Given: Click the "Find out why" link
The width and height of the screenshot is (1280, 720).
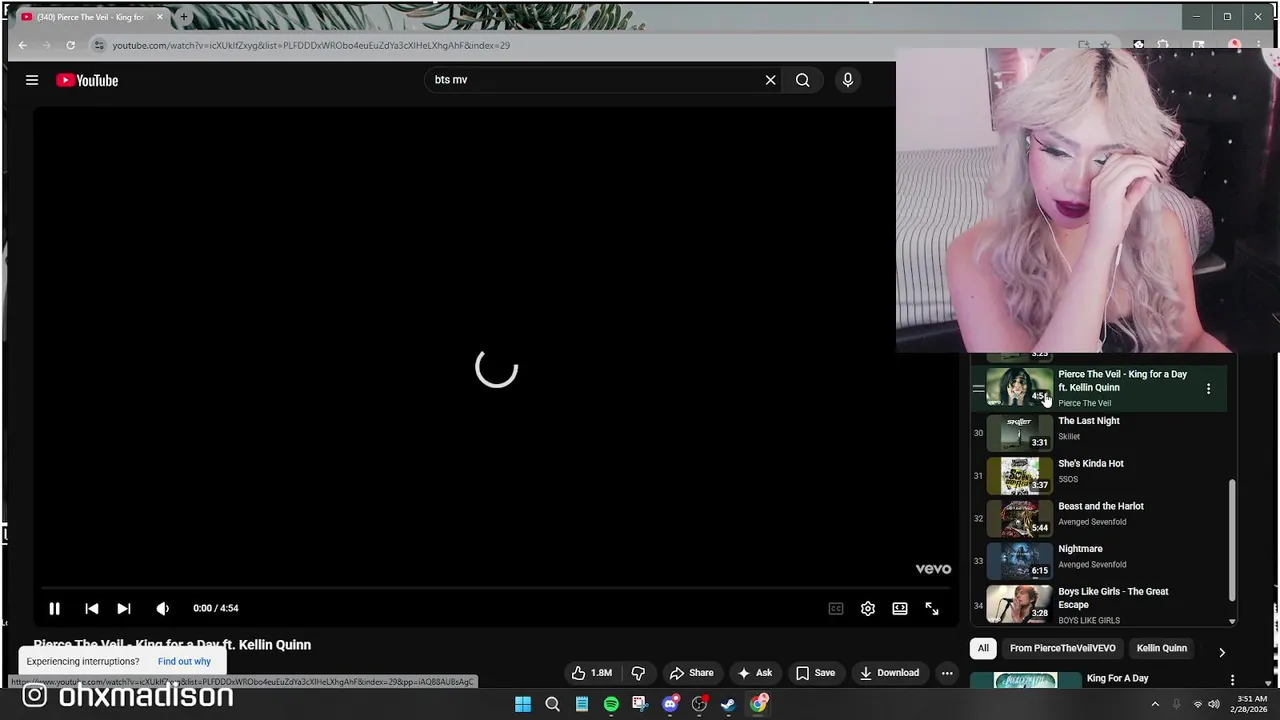Looking at the screenshot, I should [184, 661].
